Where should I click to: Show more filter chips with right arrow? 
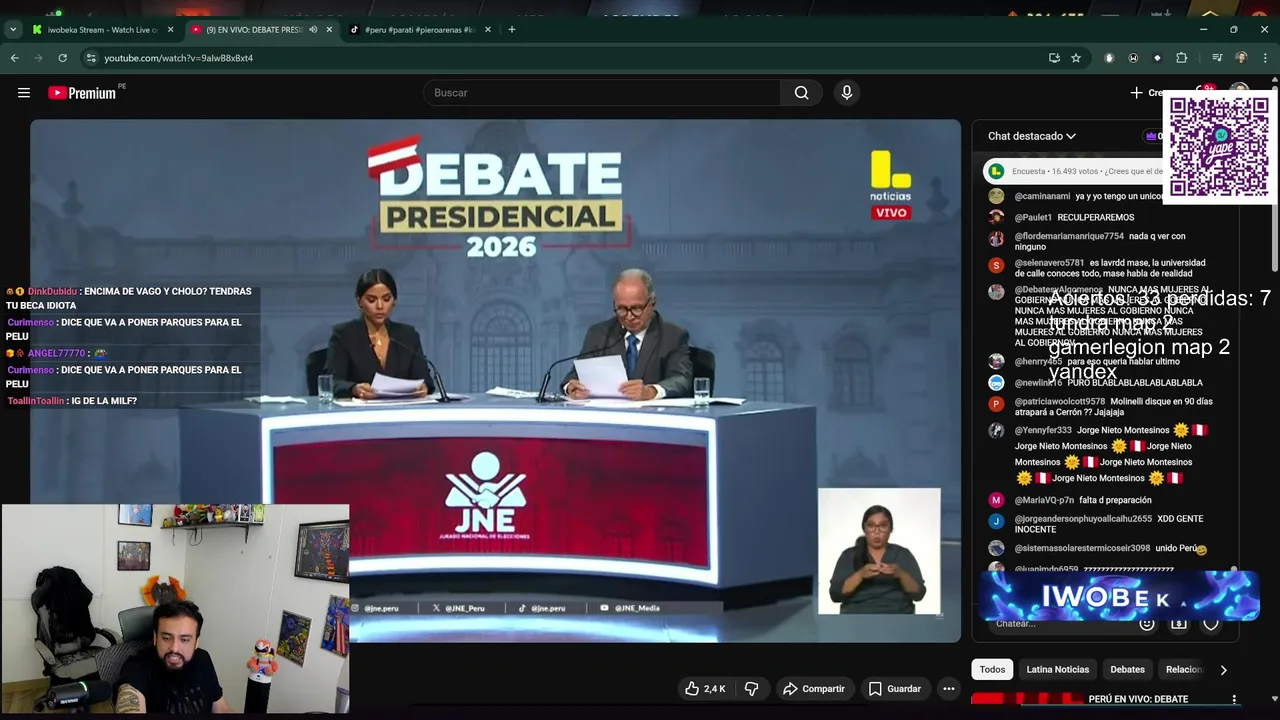coord(1223,670)
